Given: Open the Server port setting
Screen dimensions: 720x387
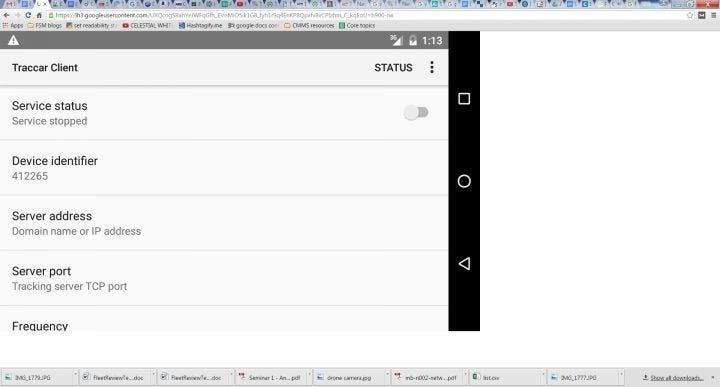Looking at the screenshot, I should pyautogui.click(x=224, y=278).
